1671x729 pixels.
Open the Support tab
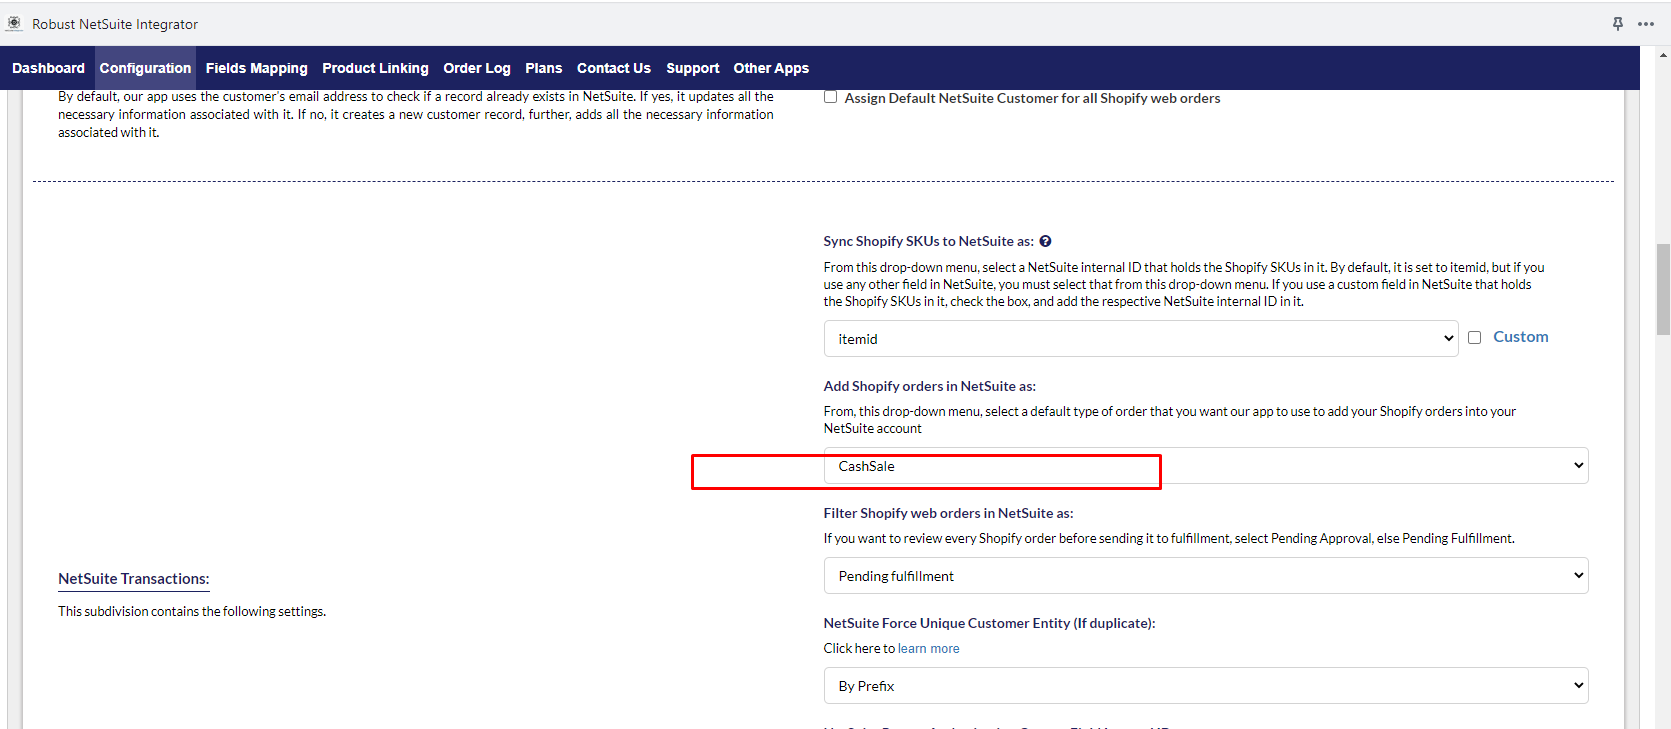coord(693,68)
